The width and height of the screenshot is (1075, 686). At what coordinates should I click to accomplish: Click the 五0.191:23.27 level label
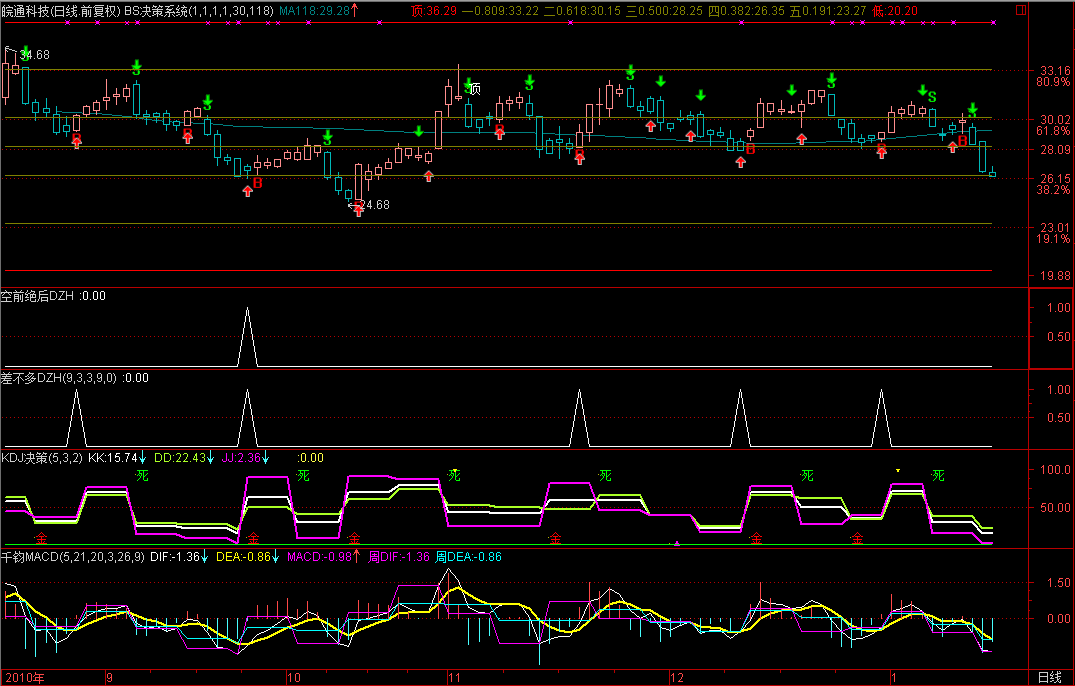(x=828, y=11)
